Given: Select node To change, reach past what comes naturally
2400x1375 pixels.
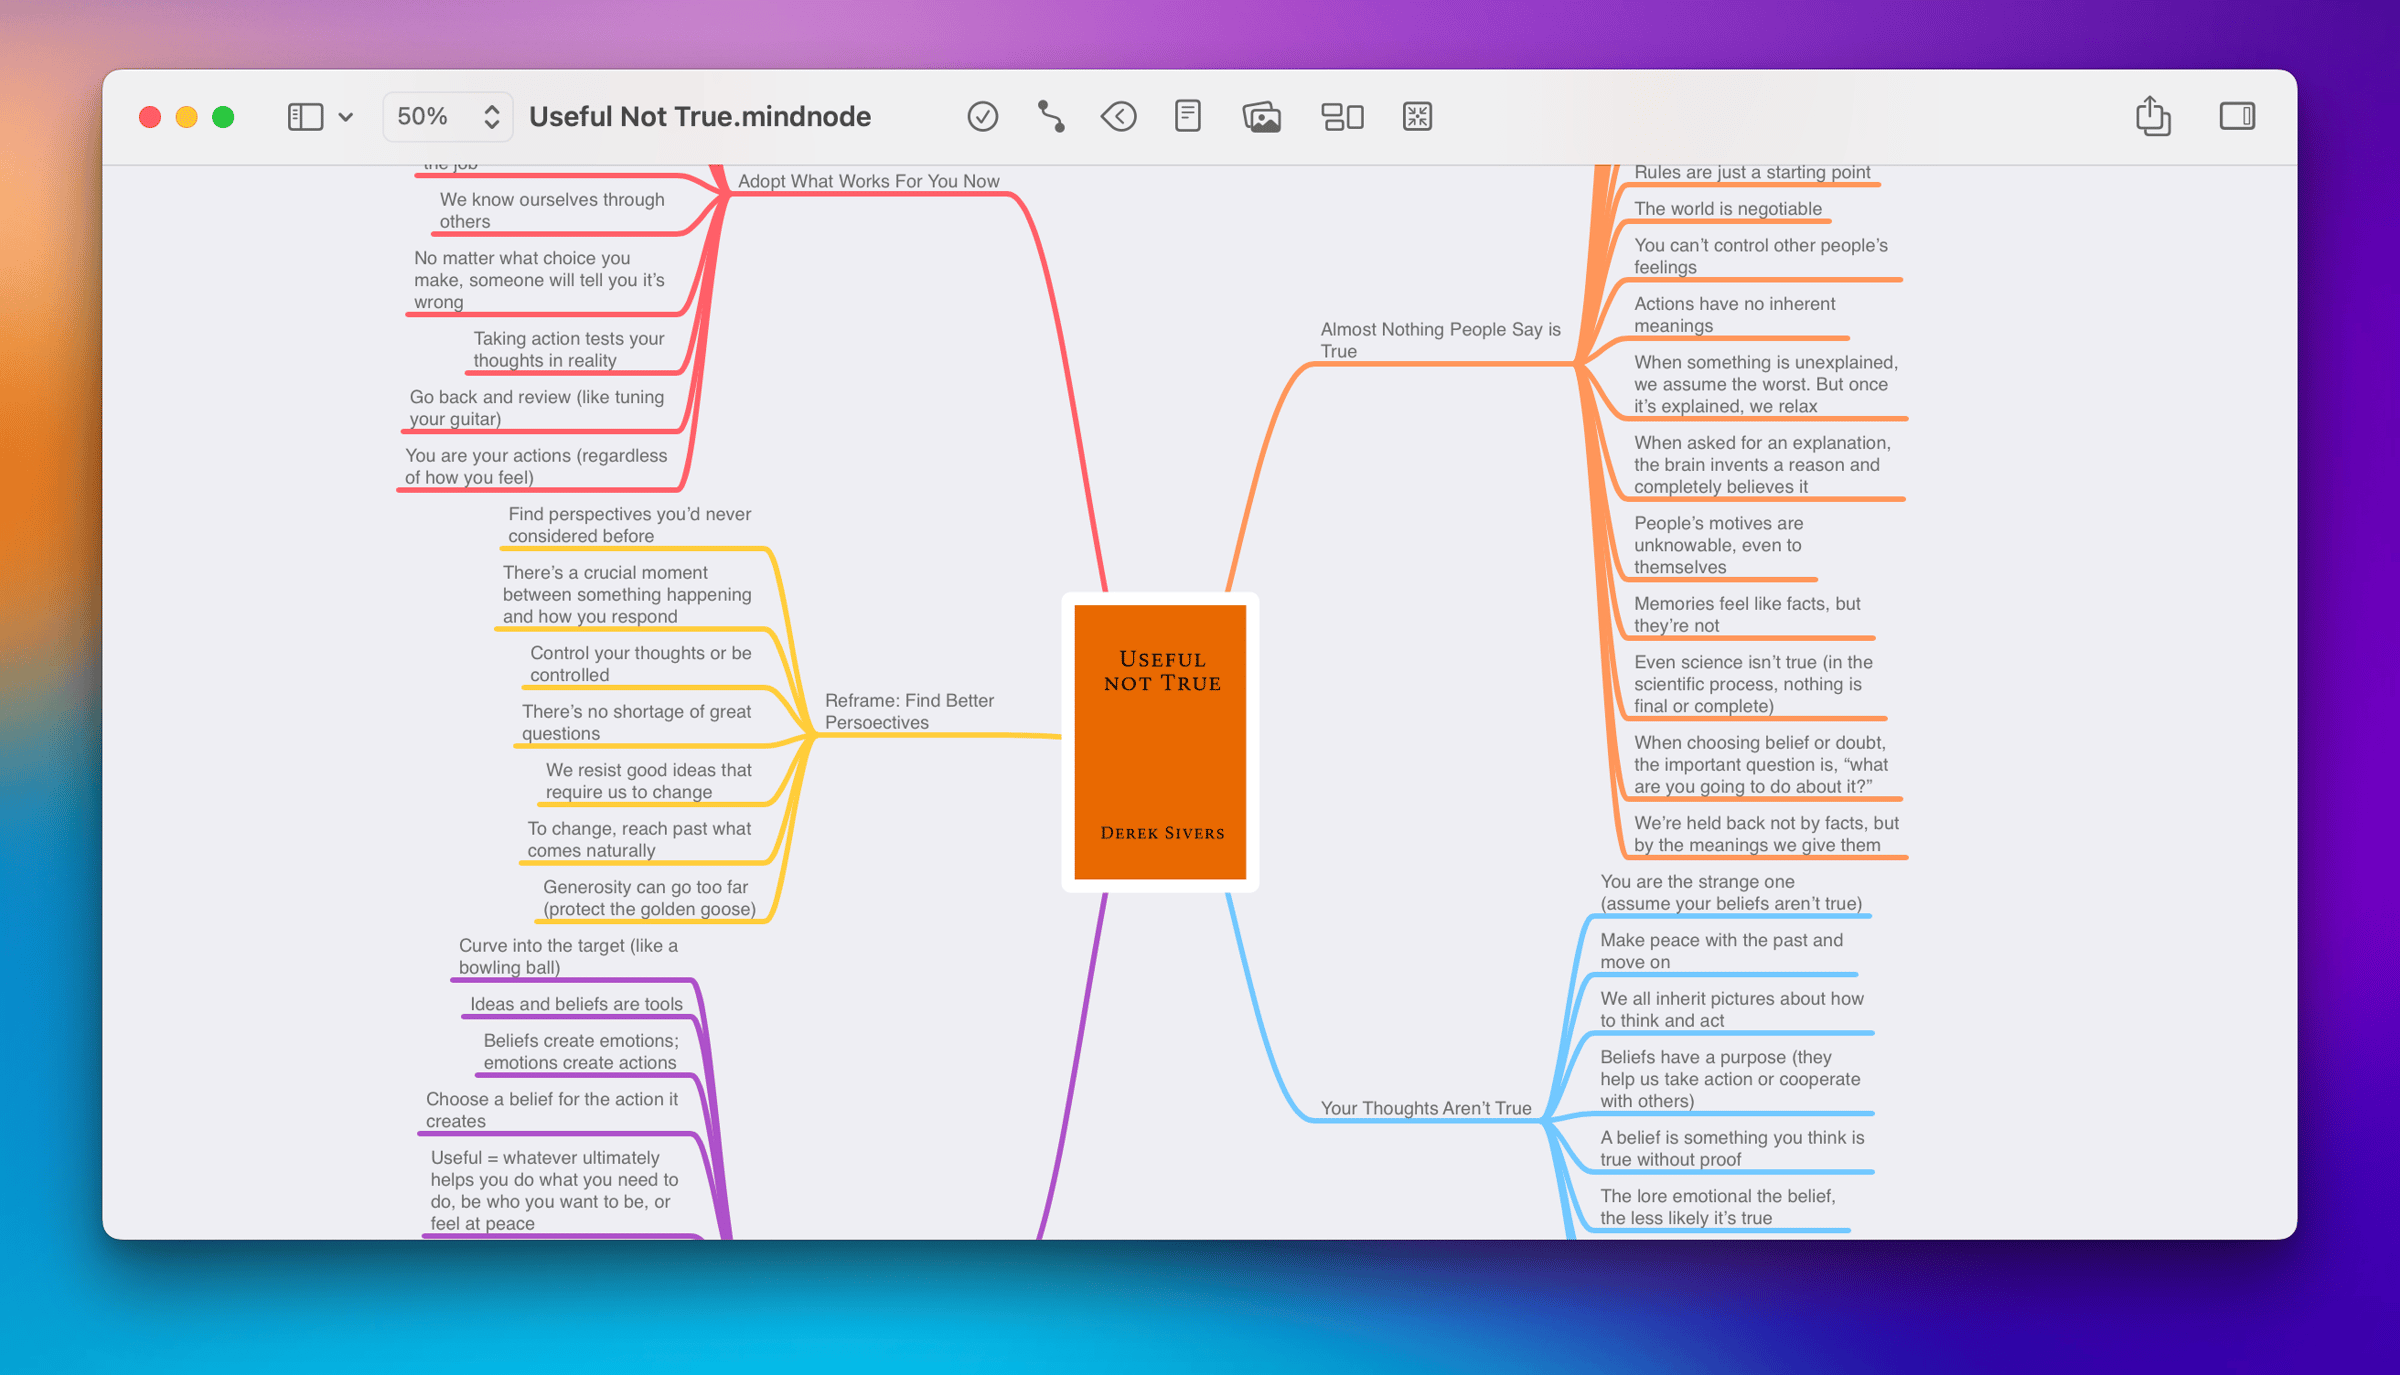Looking at the screenshot, I should [639, 839].
